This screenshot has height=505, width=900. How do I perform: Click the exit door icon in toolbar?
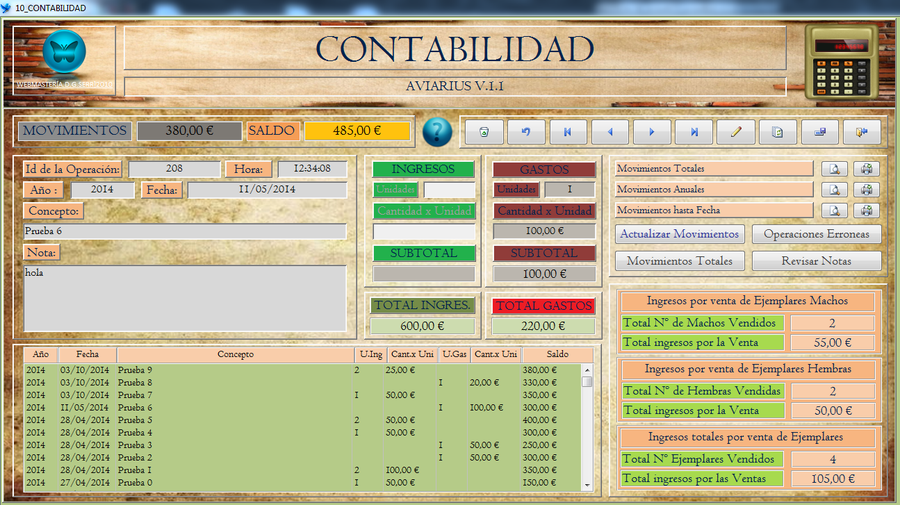(862, 131)
